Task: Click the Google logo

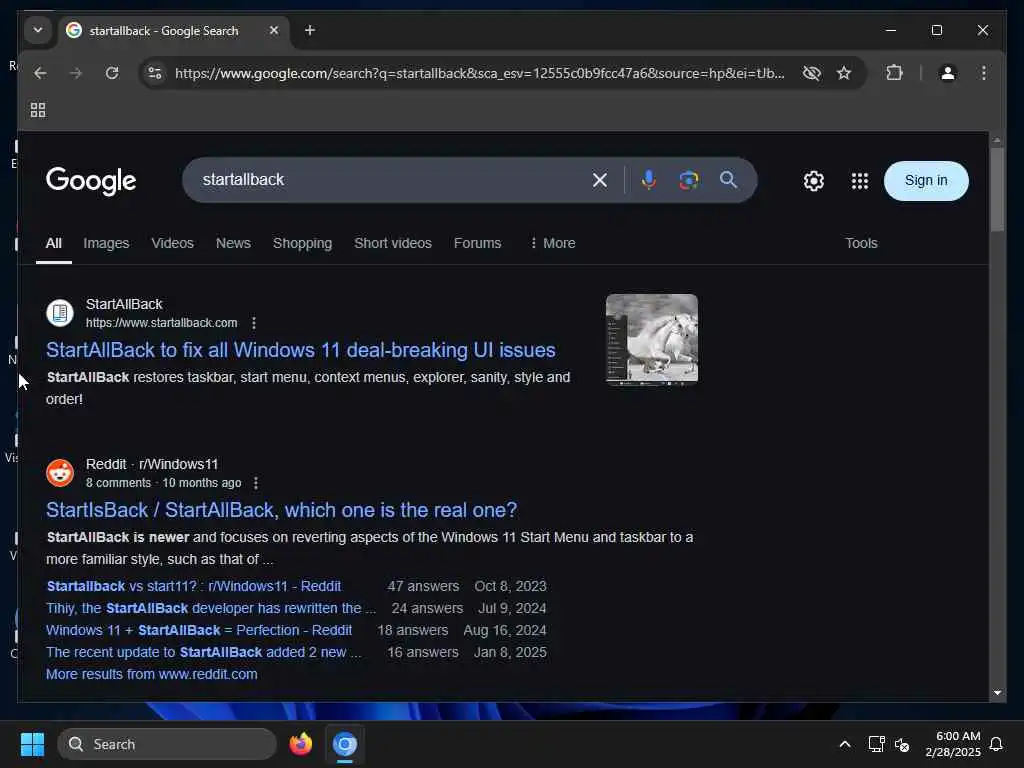Action: (91, 180)
